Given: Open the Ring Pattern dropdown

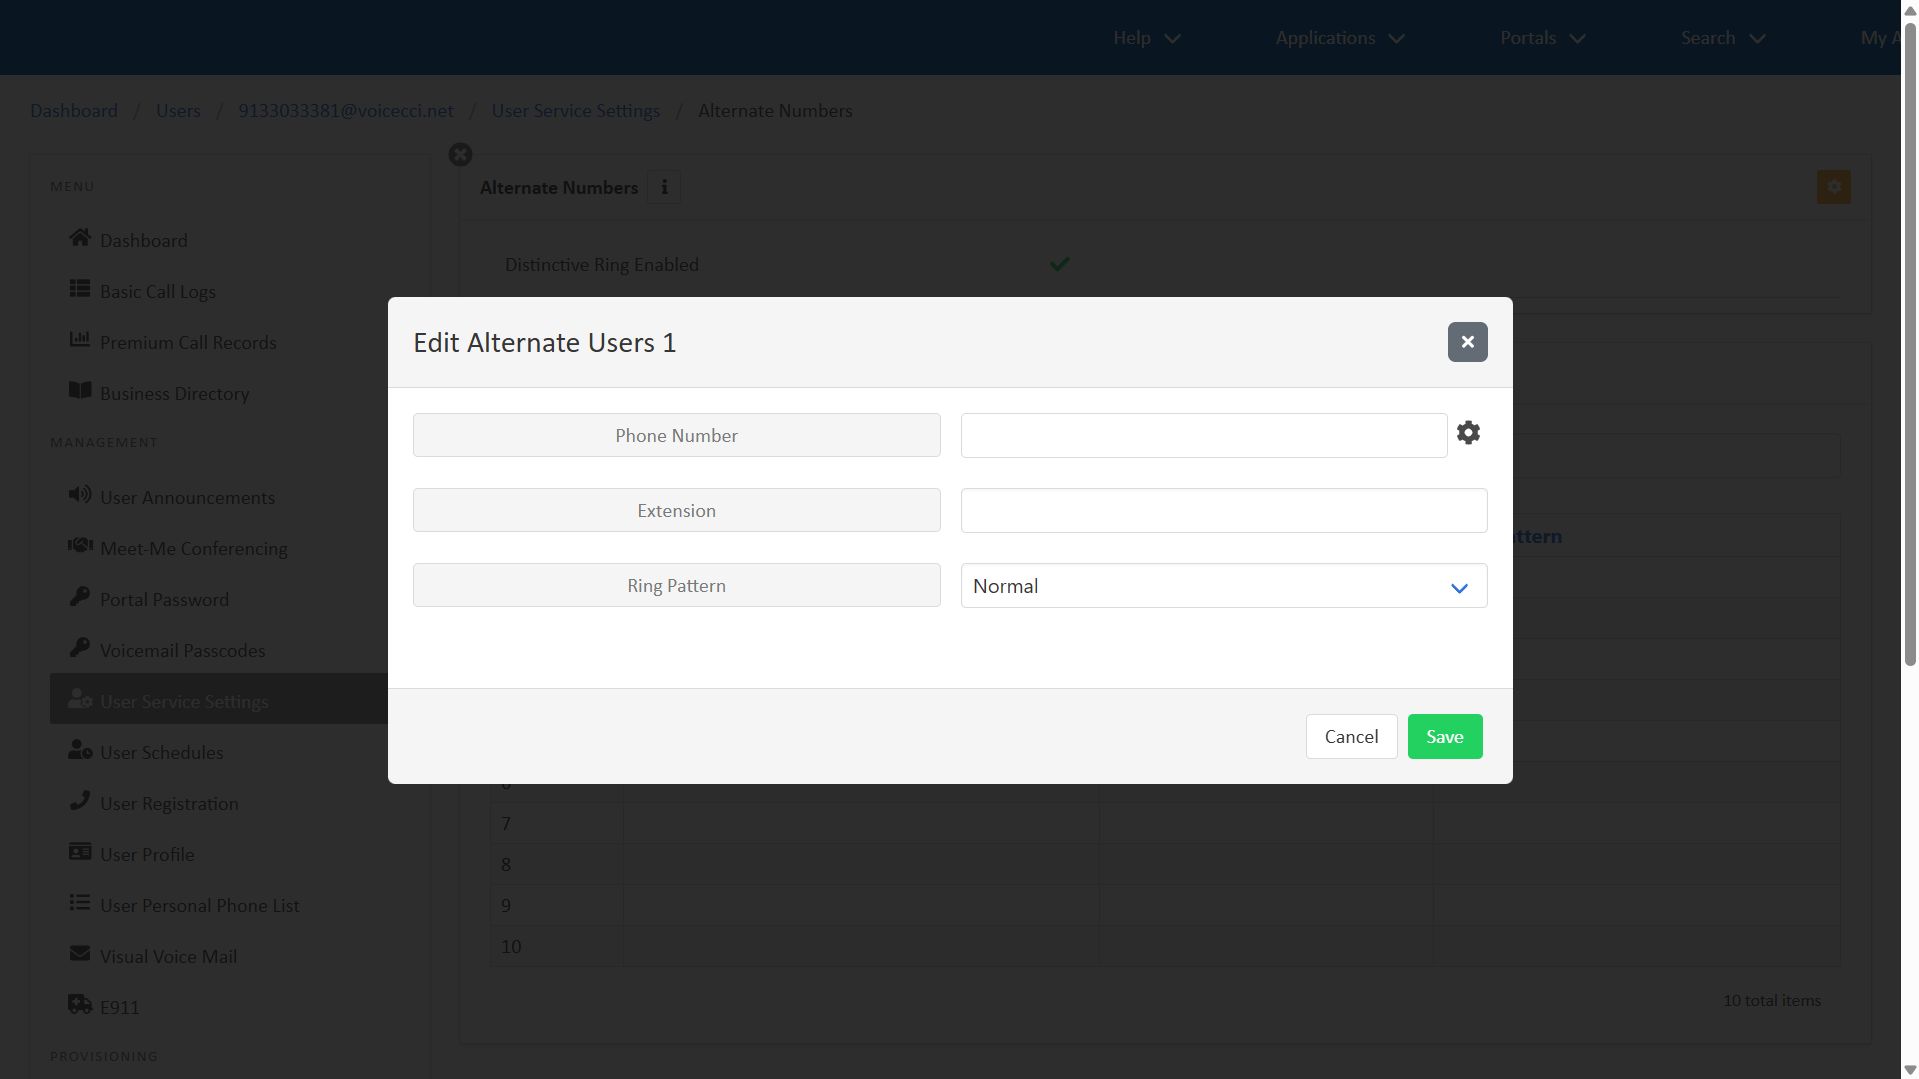Looking at the screenshot, I should pos(1223,586).
